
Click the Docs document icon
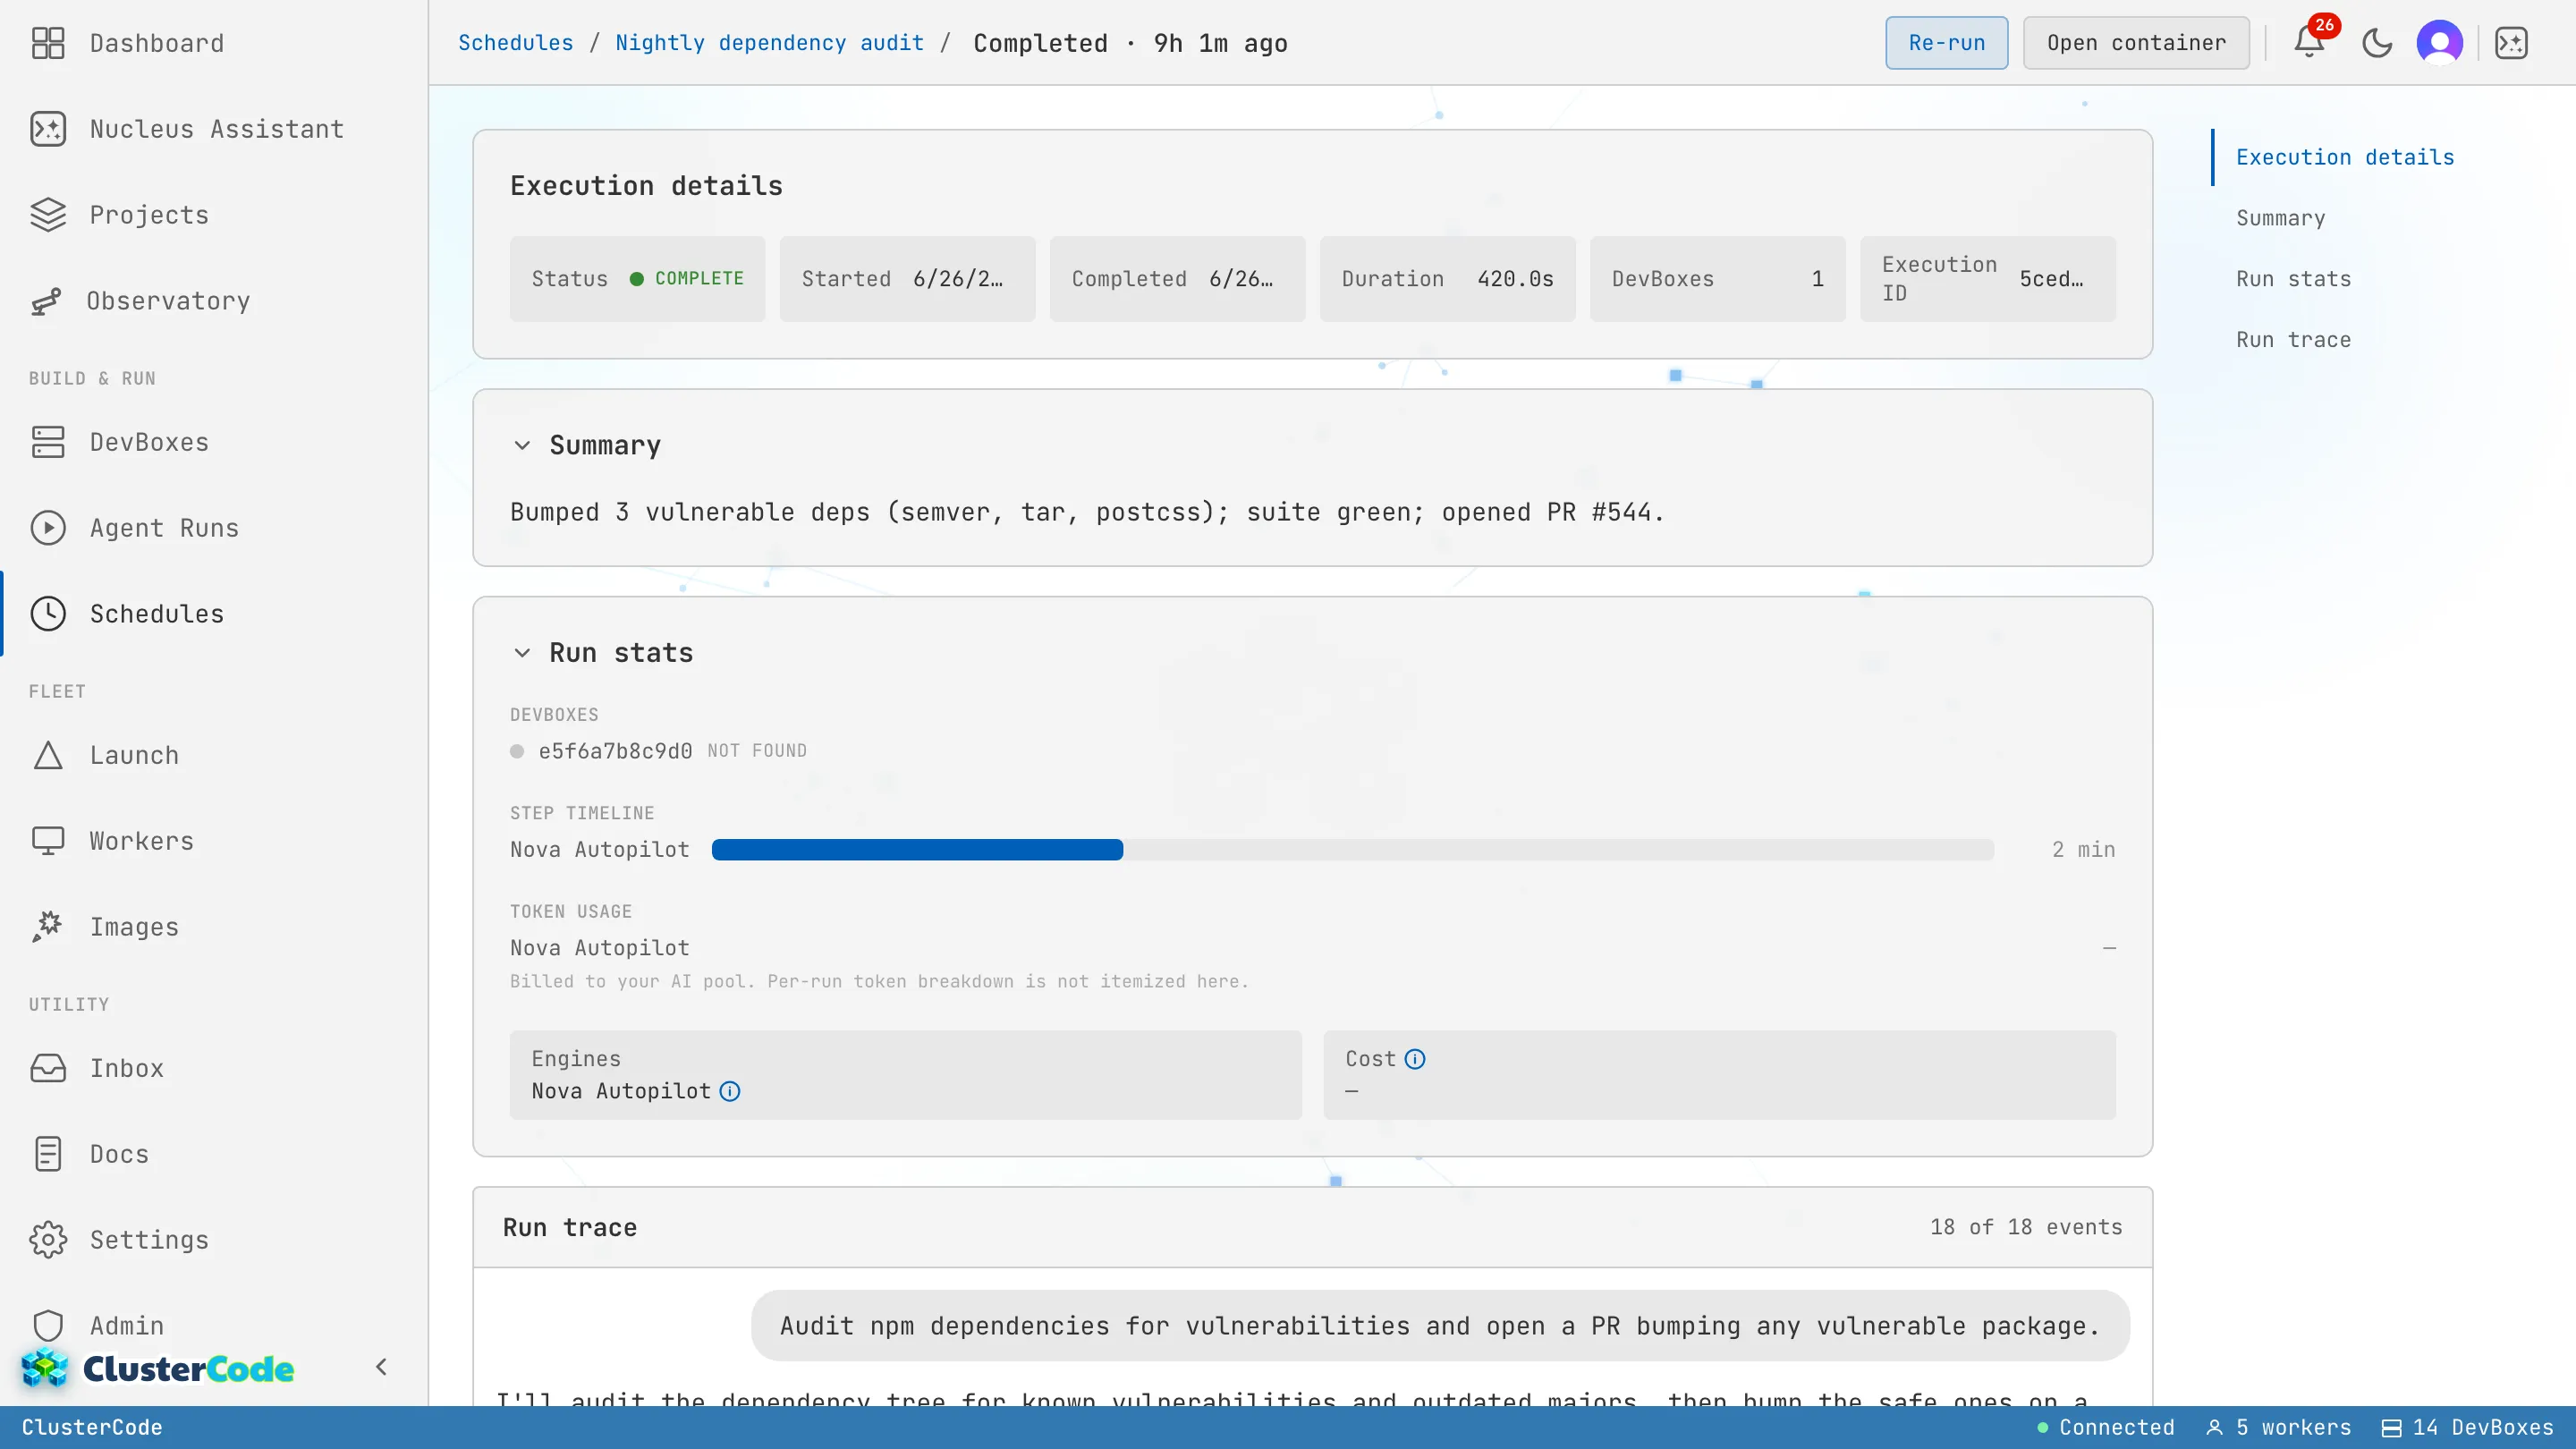[48, 1154]
